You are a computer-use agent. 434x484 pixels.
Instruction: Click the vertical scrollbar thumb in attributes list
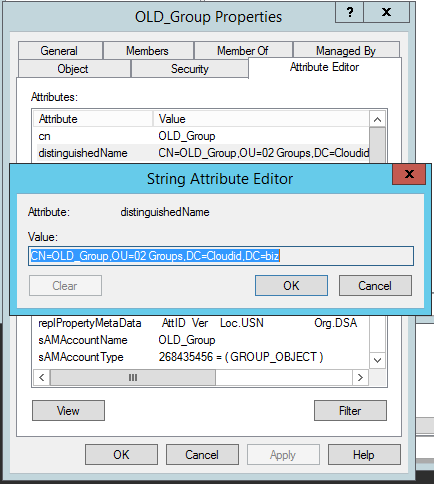click(x=377, y=145)
